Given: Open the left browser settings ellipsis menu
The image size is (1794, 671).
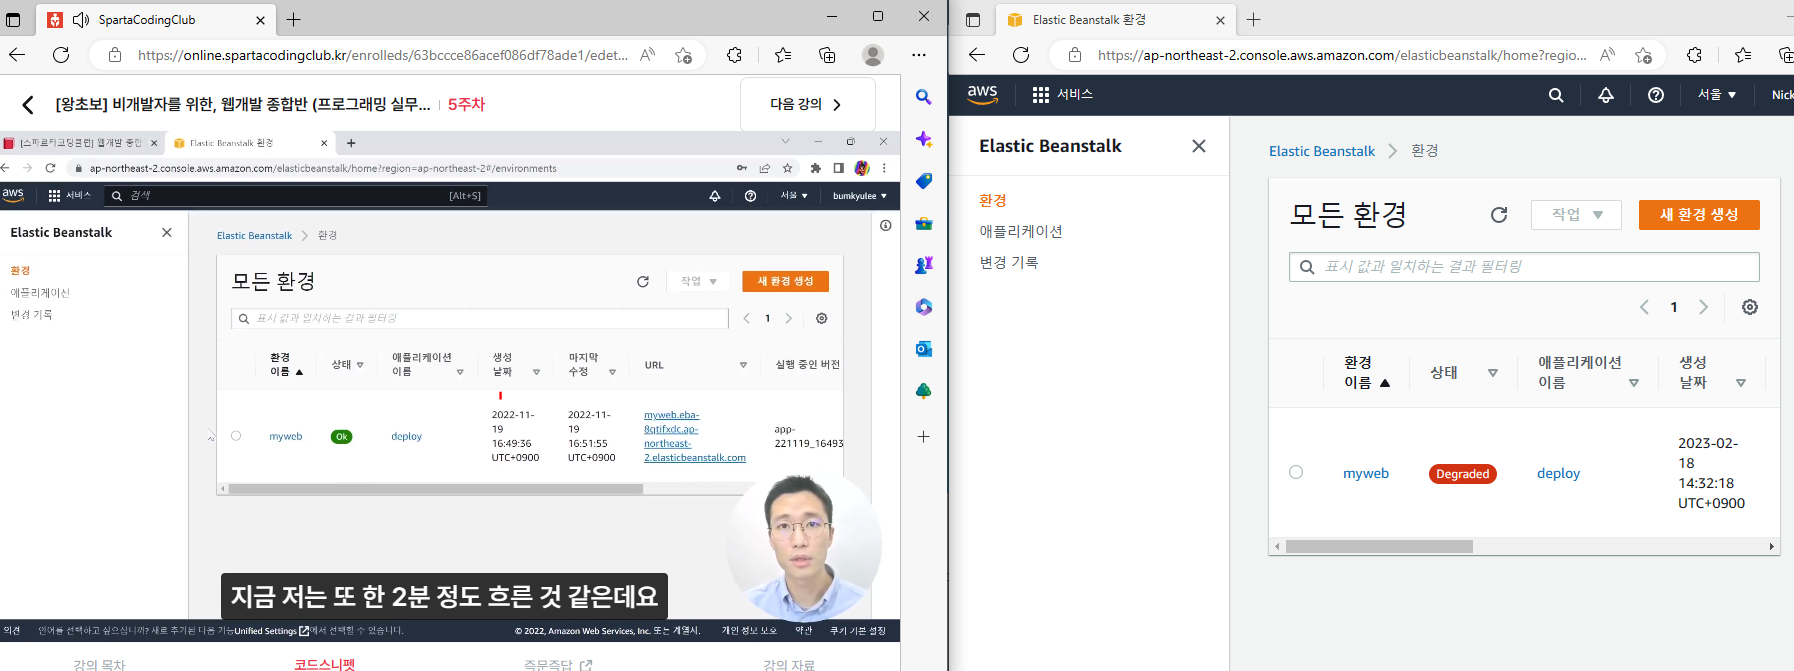Looking at the screenshot, I should pos(919,55).
